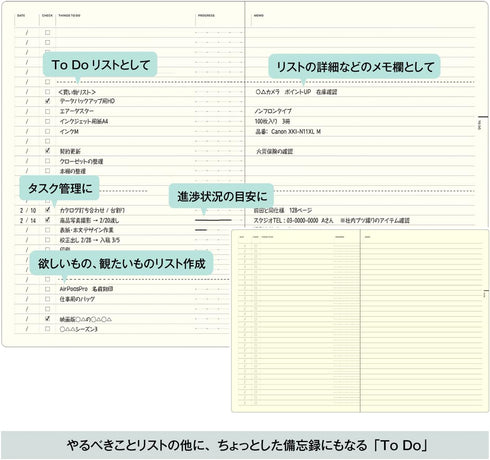Select the '校正出し 2/28 → 入稿 3/5' entry

(90, 240)
